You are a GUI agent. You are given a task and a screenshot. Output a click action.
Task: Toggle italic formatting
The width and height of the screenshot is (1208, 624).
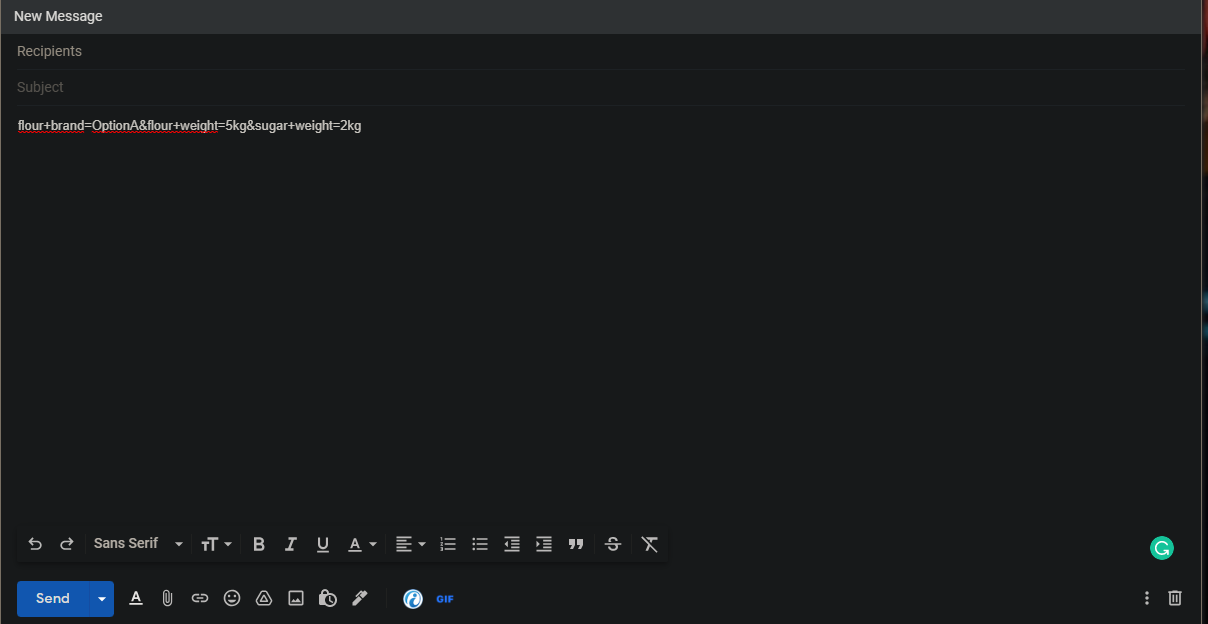point(291,544)
